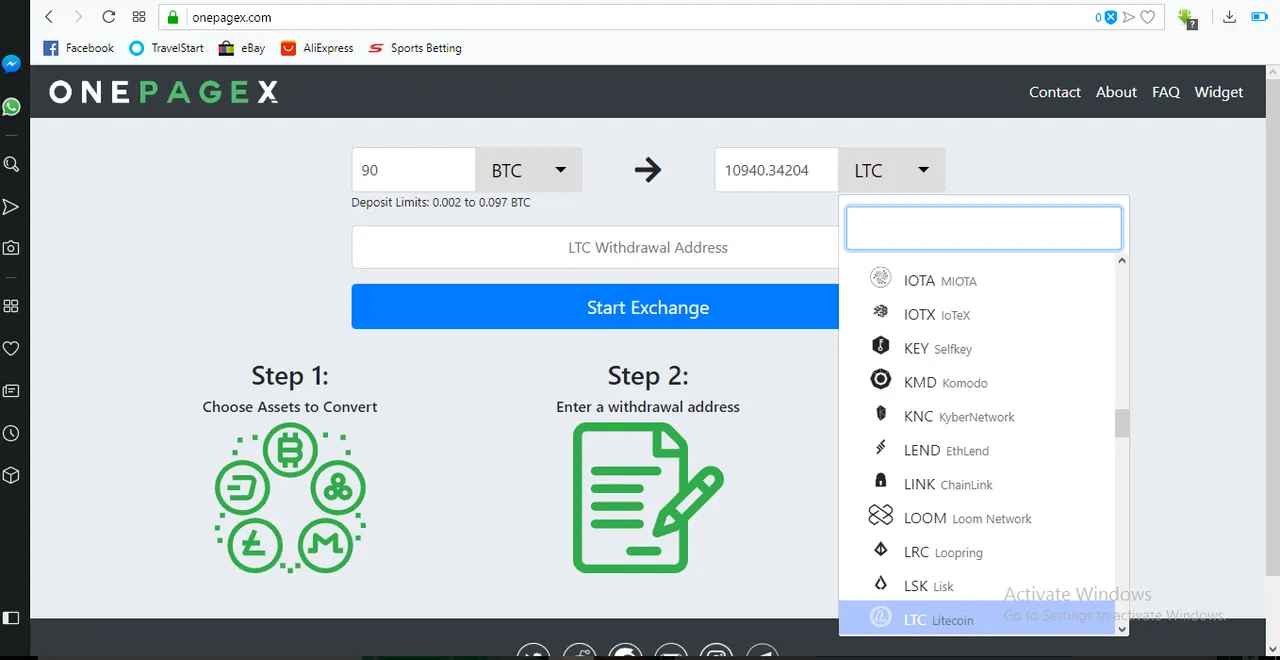1280x660 pixels.
Task: Go back with the browser back arrow
Action: pos(49,17)
